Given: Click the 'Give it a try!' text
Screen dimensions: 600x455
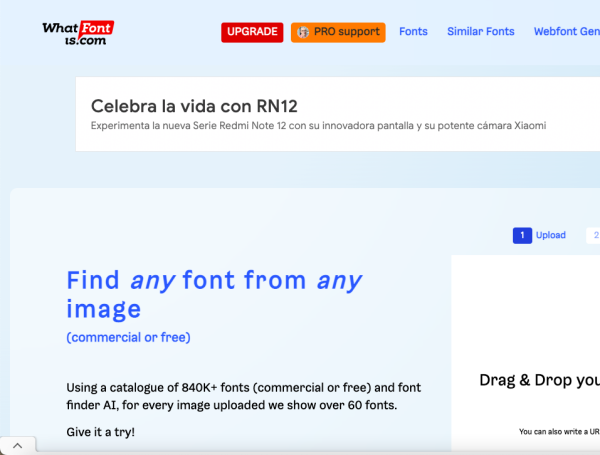Looking at the screenshot, I should [x=101, y=432].
